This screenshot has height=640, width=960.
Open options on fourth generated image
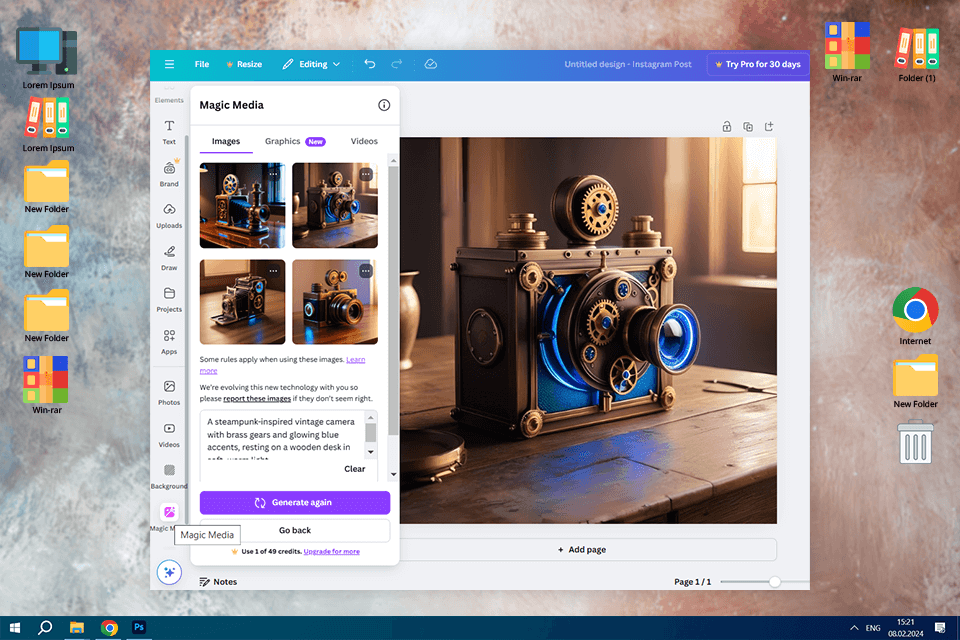(366, 271)
